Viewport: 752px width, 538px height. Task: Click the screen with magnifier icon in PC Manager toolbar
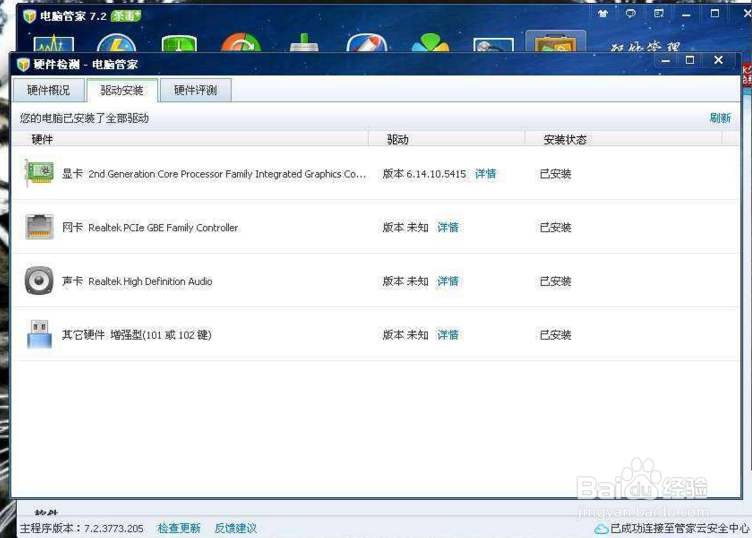tap(493, 45)
